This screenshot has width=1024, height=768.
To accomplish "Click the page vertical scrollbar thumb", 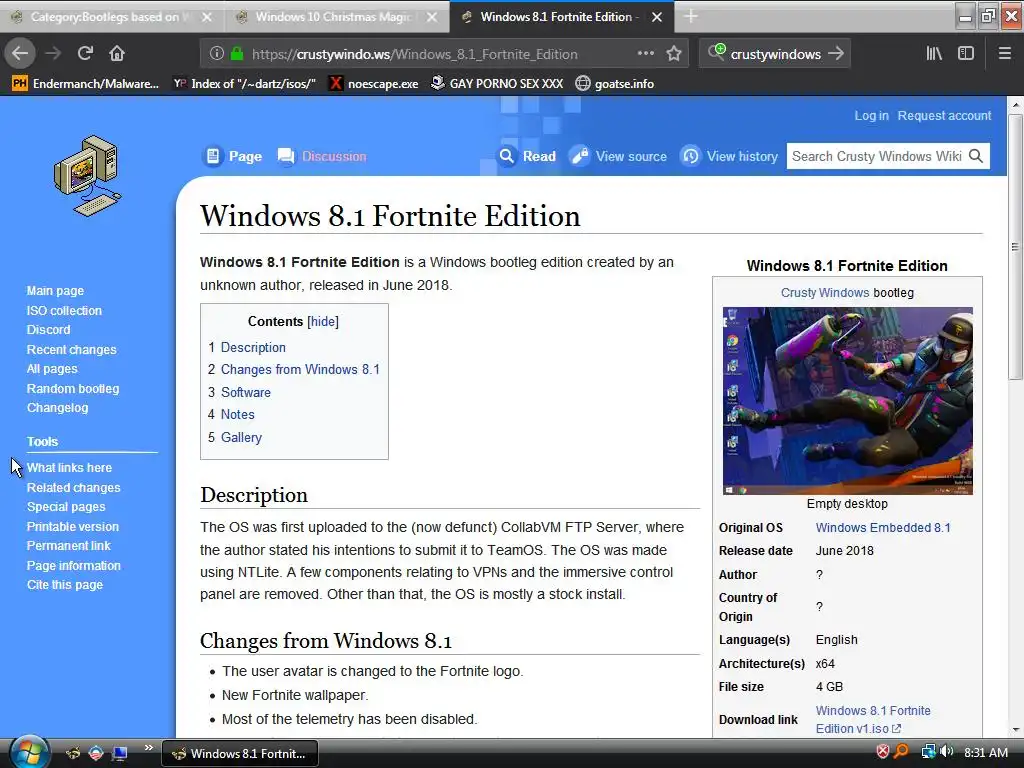I will pos(1015,247).
